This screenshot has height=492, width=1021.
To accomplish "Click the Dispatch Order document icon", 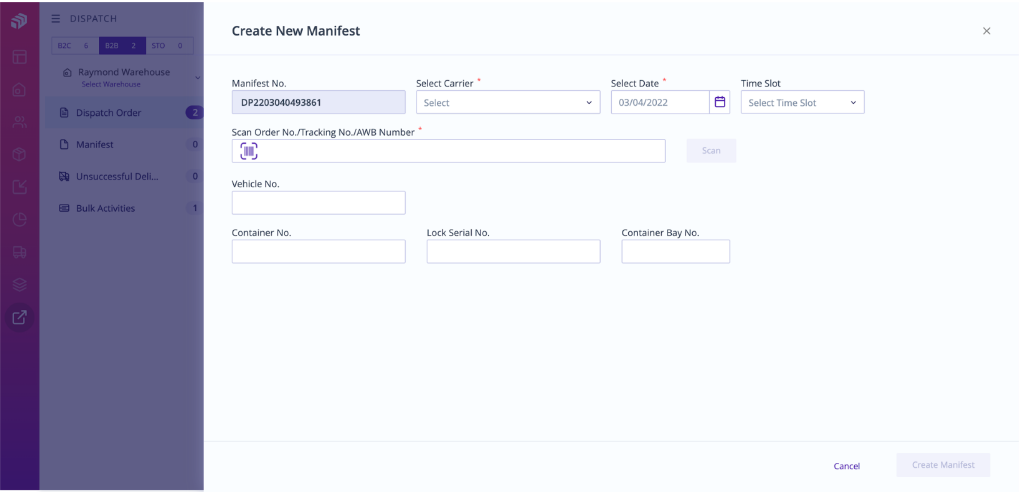I will [64, 113].
